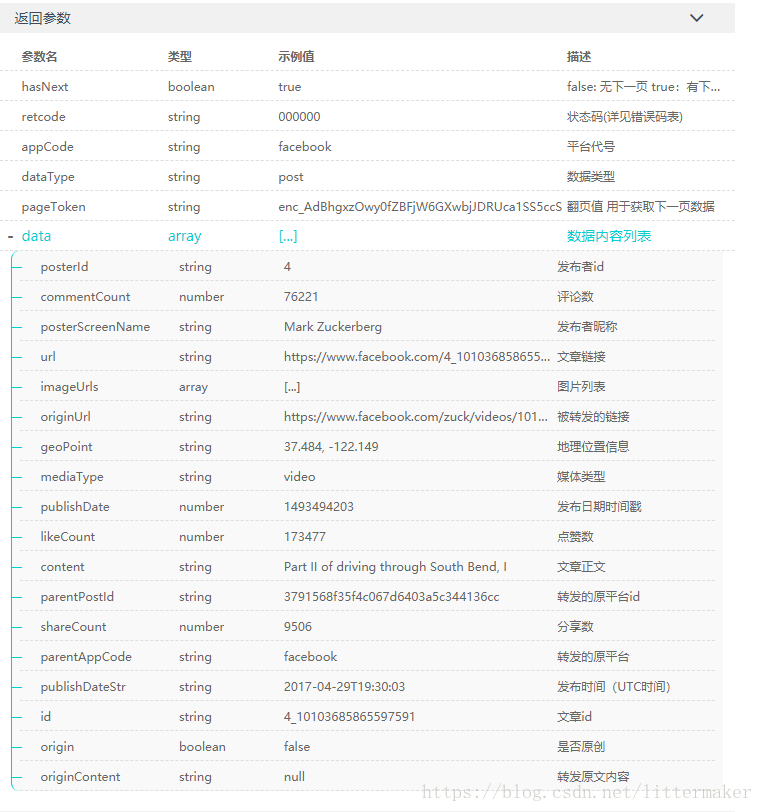The height and width of the screenshot is (812, 763).
Task: Select the originContent field name
Action: tap(80, 777)
